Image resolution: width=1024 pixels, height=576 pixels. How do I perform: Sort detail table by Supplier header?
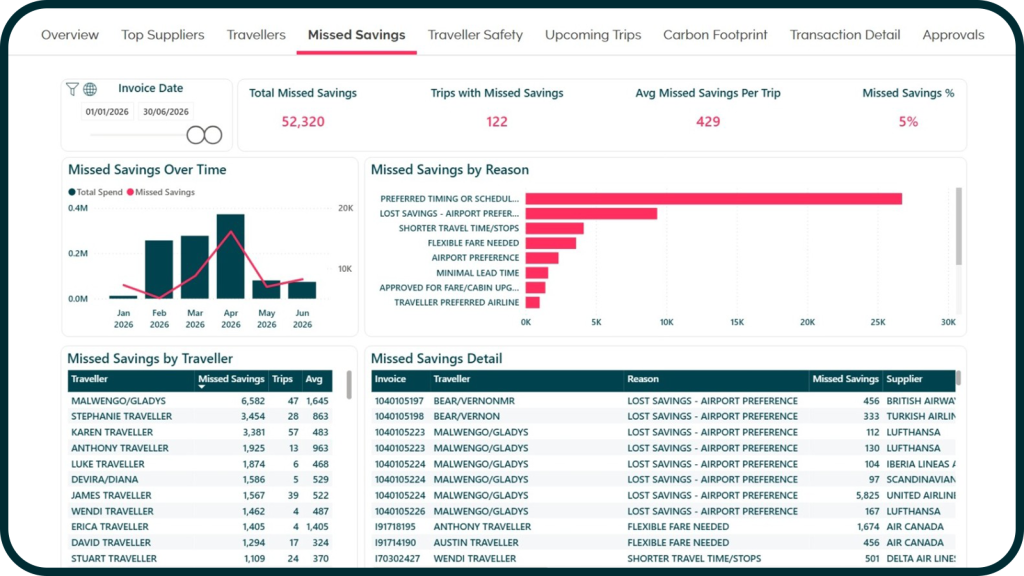904,379
